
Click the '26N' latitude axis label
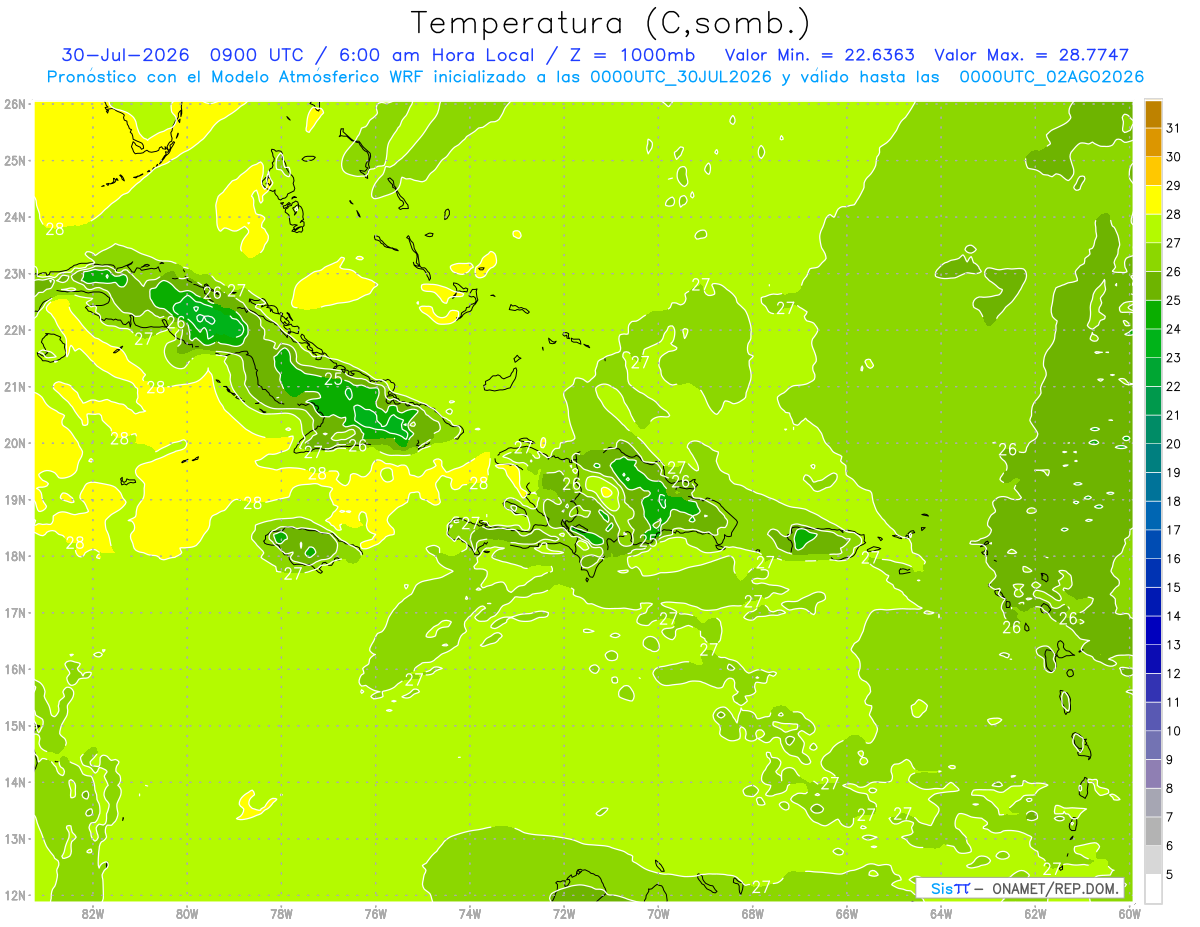click(x=15, y=104)
